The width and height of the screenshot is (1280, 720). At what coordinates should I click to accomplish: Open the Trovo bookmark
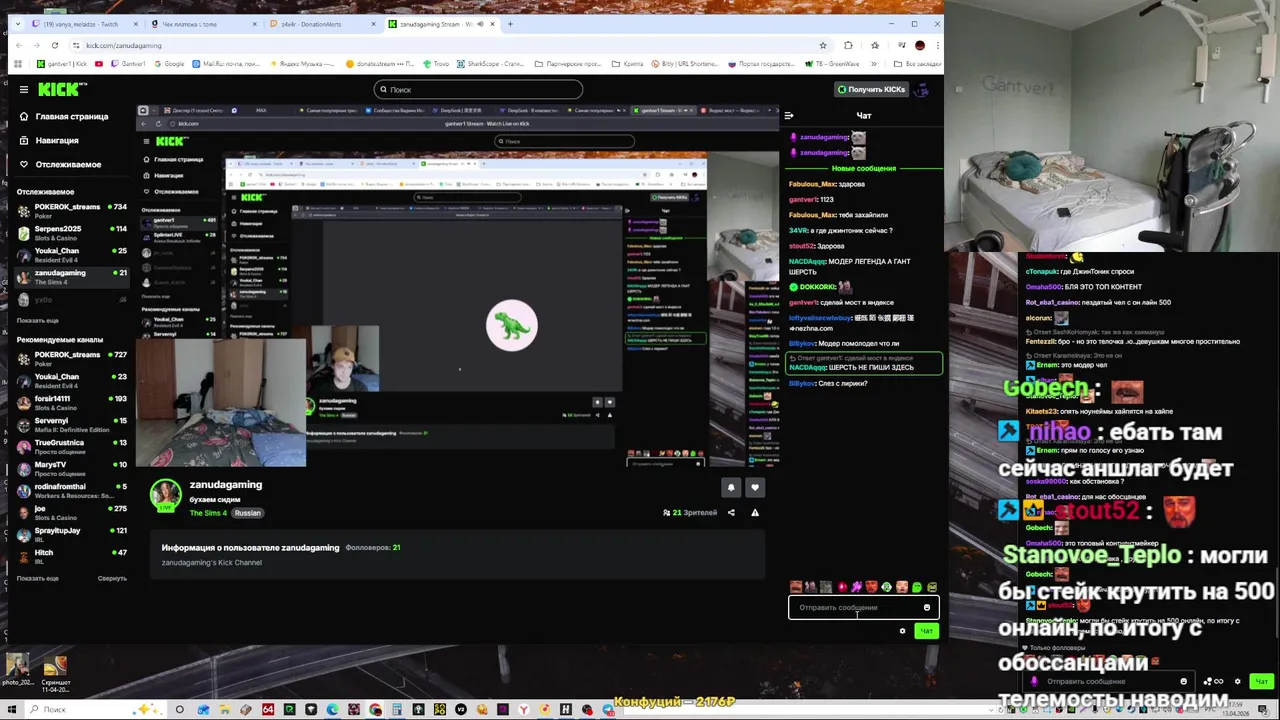coord(435,64)
